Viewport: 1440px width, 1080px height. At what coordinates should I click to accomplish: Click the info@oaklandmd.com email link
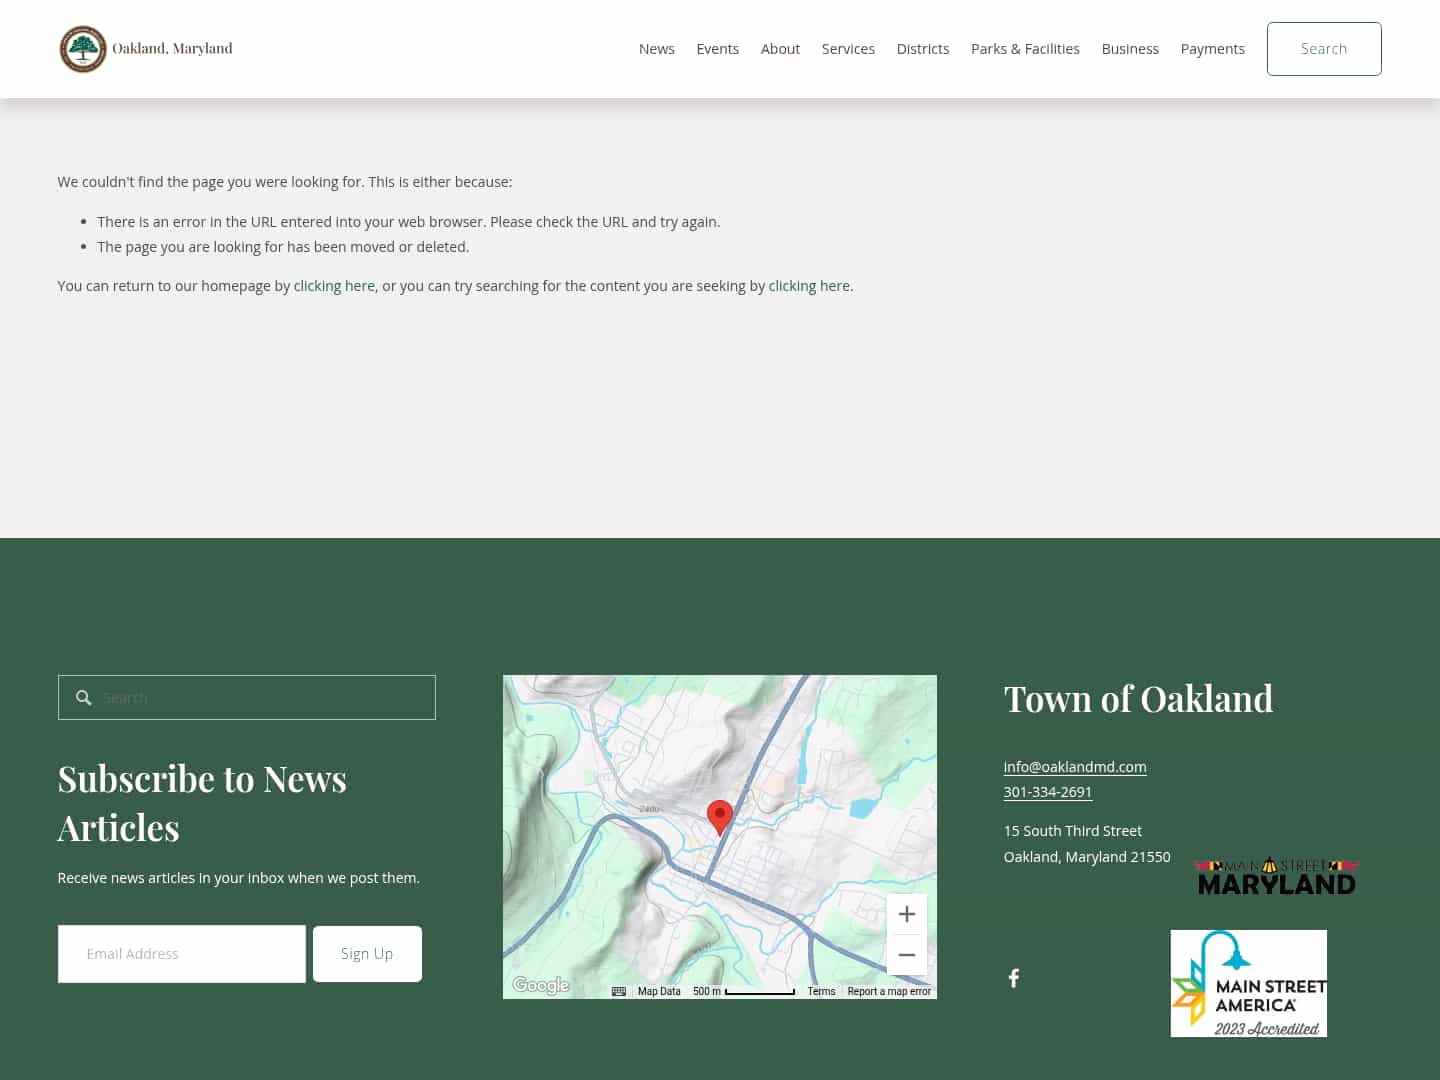(x=1074, y=766)
